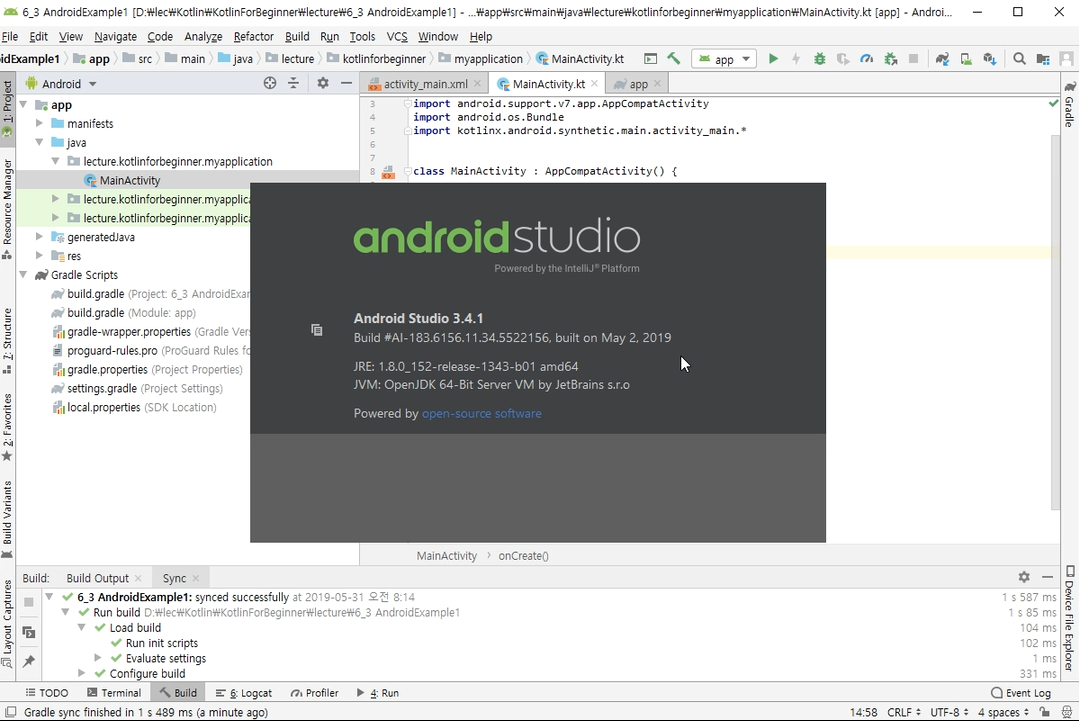Image resolution: width=1079 pixels, height=721 pixels.
Task: Expand the manifests folder
Action: [x=39, y=123]
